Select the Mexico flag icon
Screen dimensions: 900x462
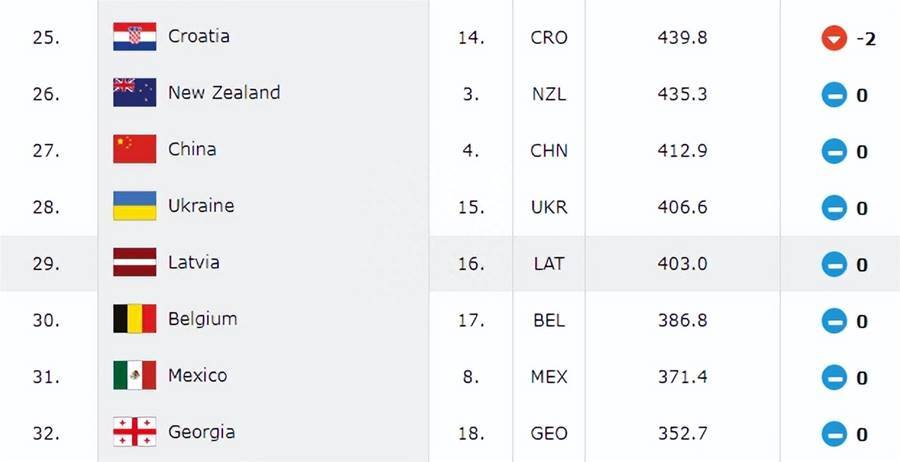tap(134, 375)
